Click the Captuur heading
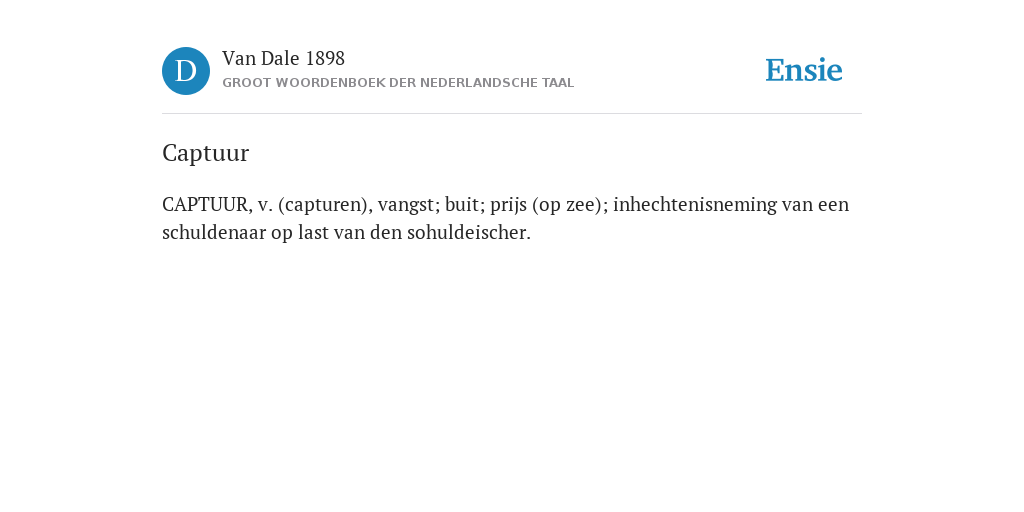Viewport: 1024px width, 512px height. point(206,153)
